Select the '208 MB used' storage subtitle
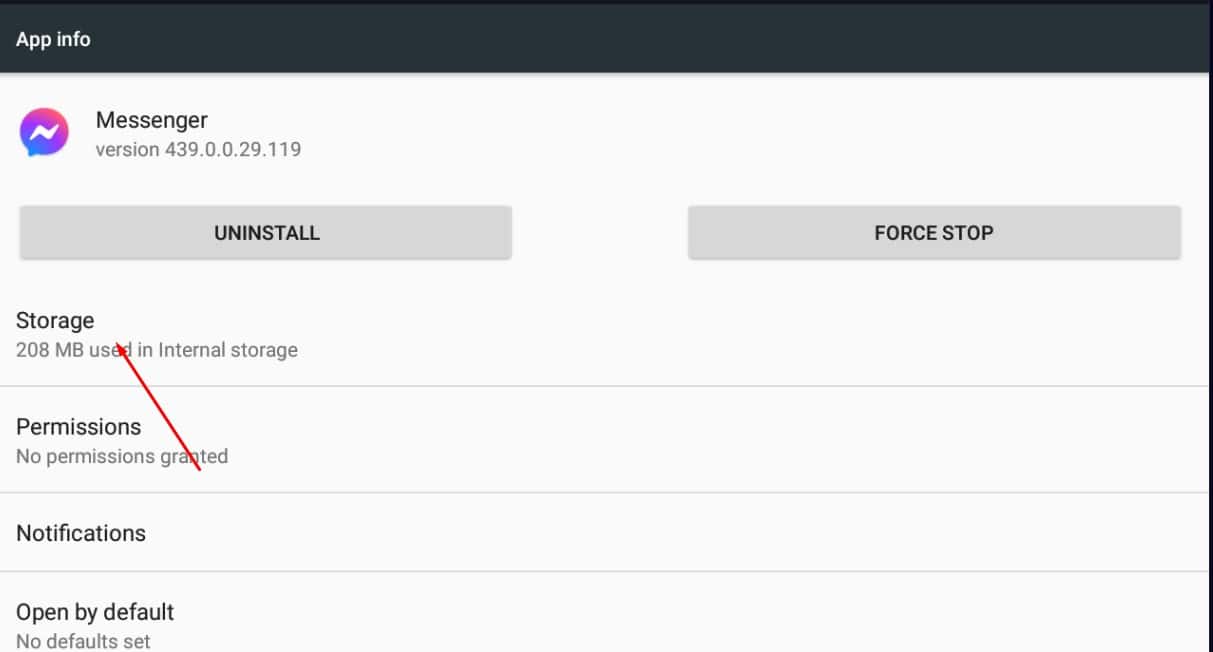 click(x=156, y=351)
